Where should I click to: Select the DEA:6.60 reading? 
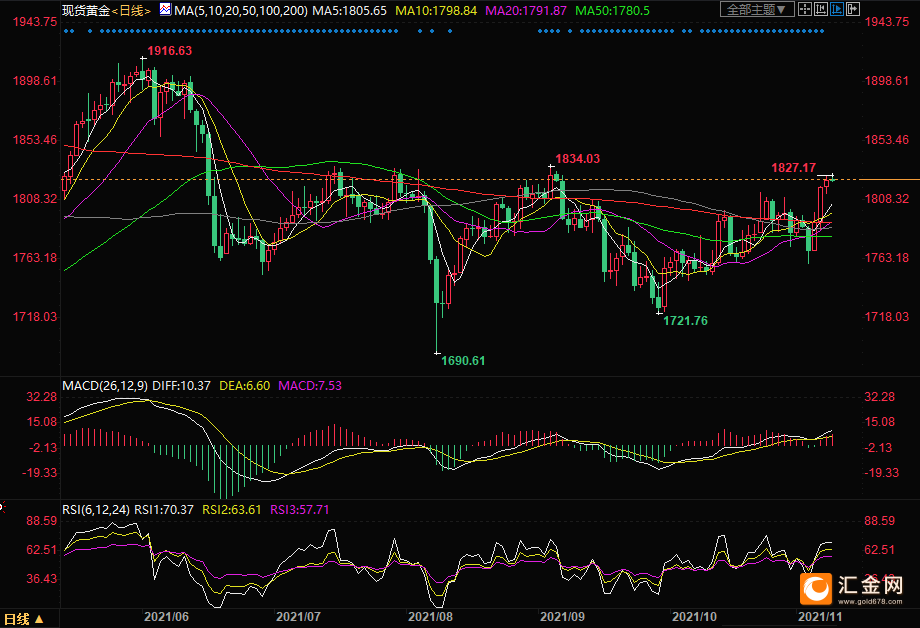click(x=245, y=386)
